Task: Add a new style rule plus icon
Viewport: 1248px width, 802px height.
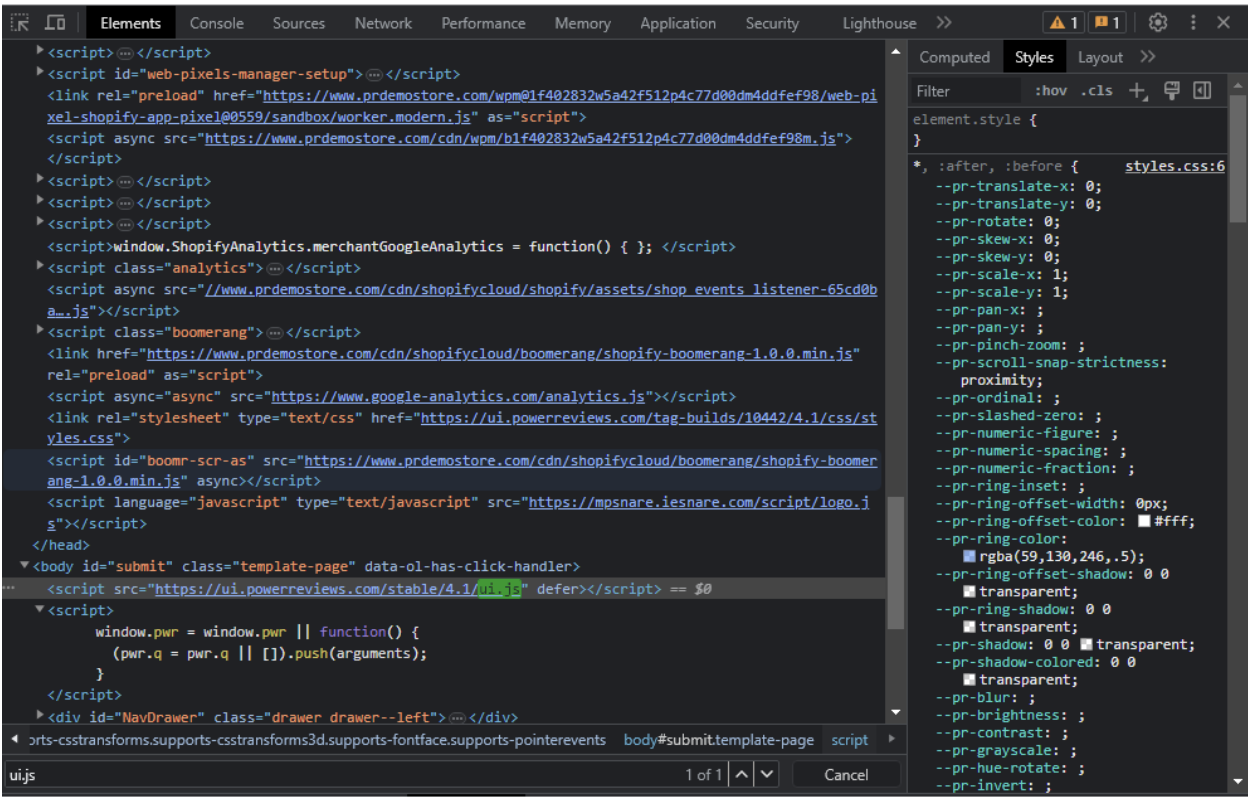Action: [x=1137, y=91]
